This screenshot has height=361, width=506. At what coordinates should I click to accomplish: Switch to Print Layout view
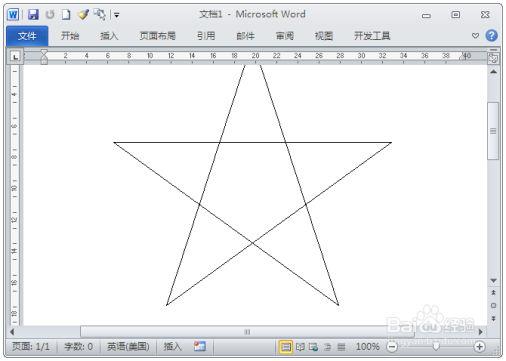tap(286, 347)
